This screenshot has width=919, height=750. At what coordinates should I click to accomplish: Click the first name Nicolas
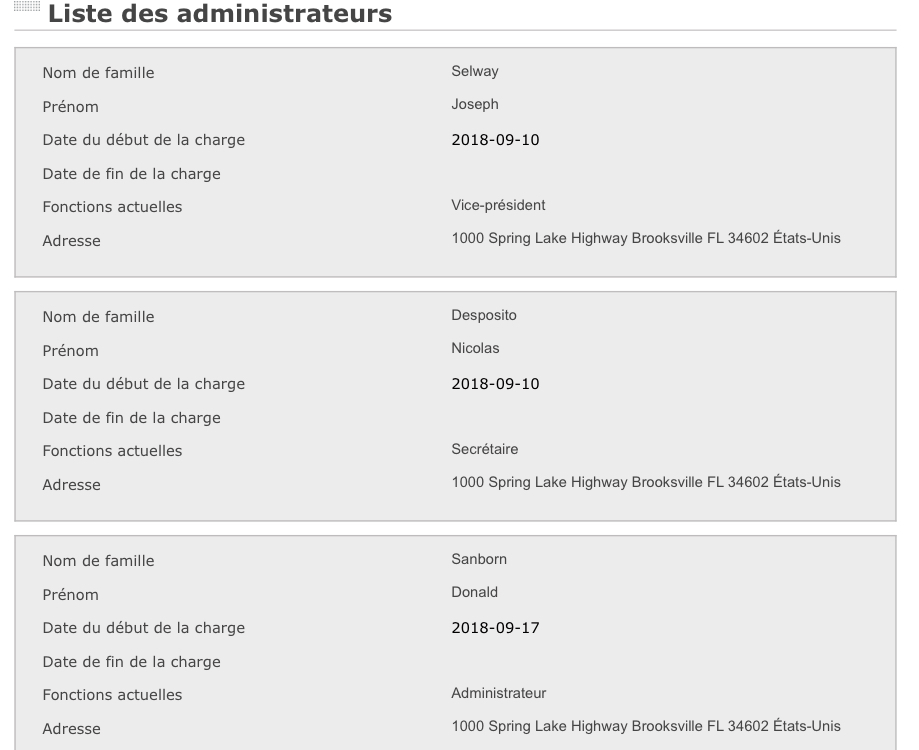475,349
